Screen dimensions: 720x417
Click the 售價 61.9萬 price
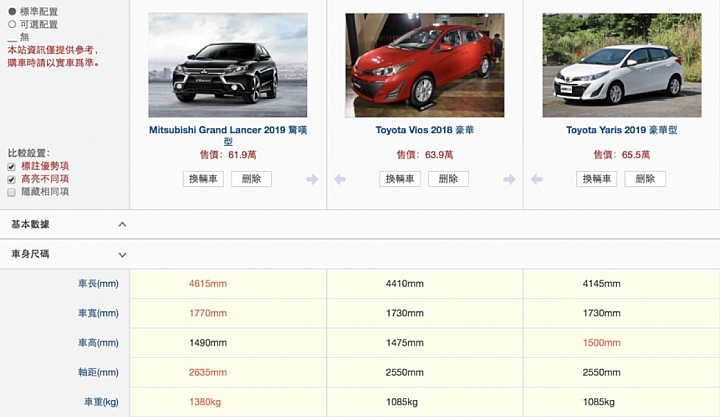(228, 155)
